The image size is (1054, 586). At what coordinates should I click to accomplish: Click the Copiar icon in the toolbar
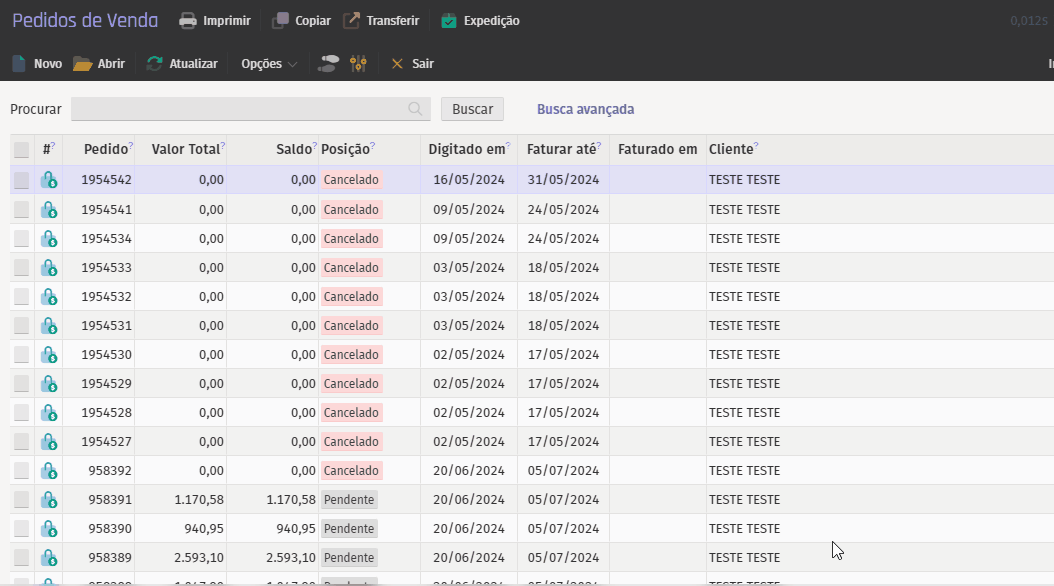click(x=281, y=20)
